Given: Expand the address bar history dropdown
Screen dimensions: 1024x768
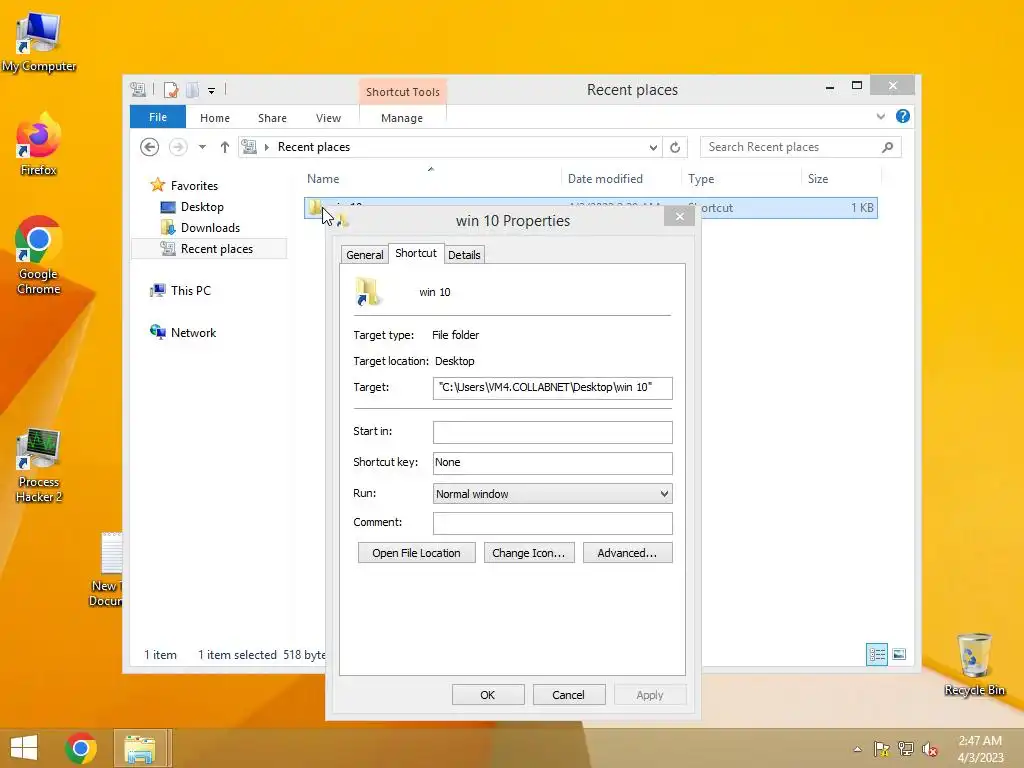Looking at the screenshot, I should (653, 148).
